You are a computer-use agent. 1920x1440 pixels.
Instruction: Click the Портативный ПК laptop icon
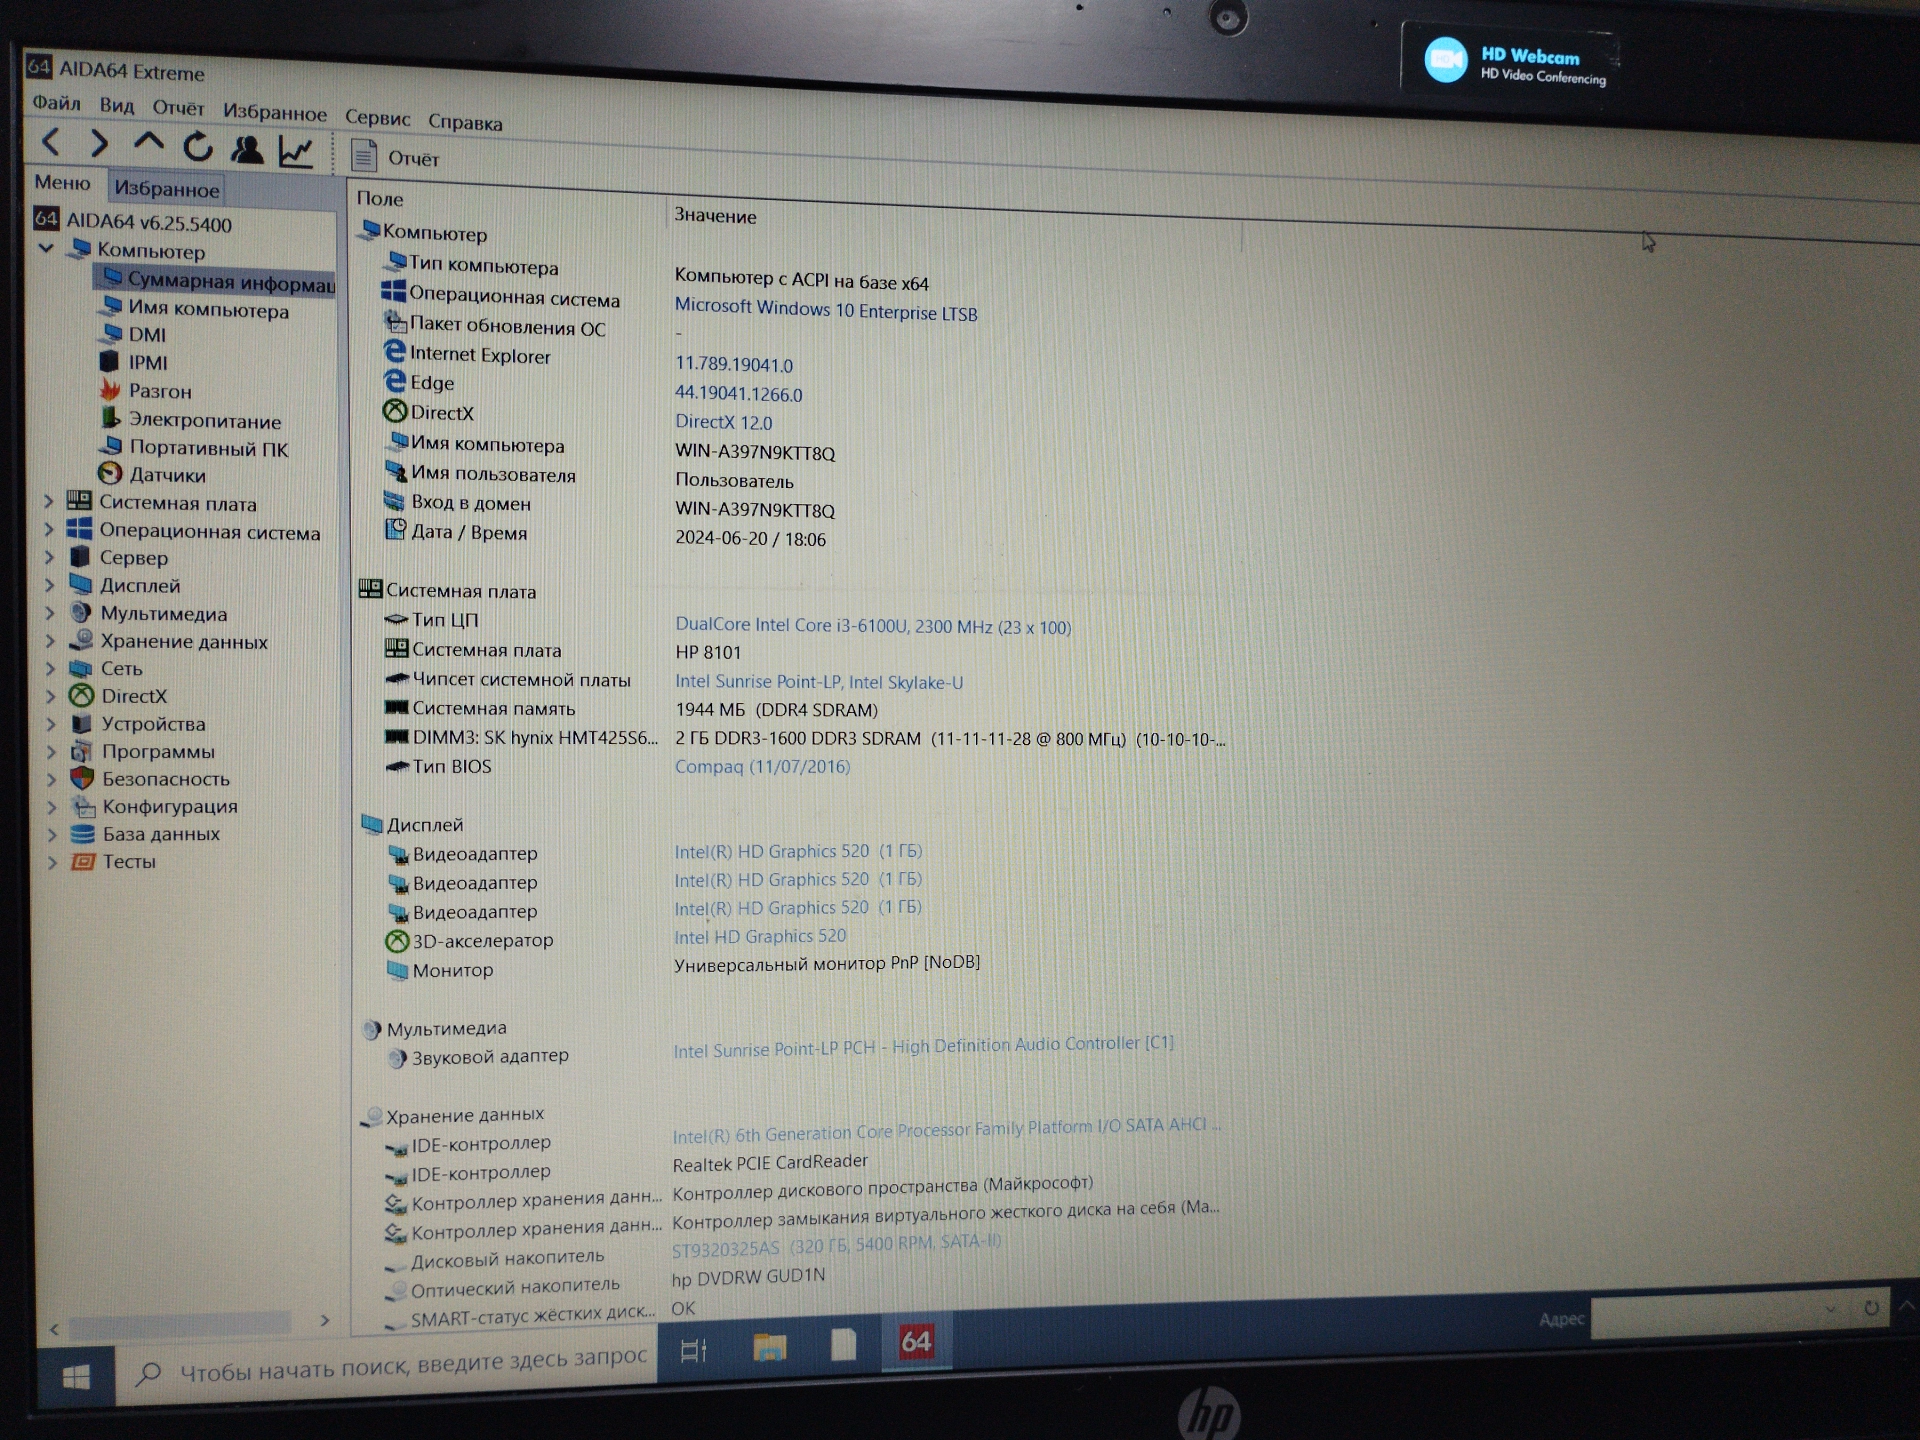coord(111,445)
